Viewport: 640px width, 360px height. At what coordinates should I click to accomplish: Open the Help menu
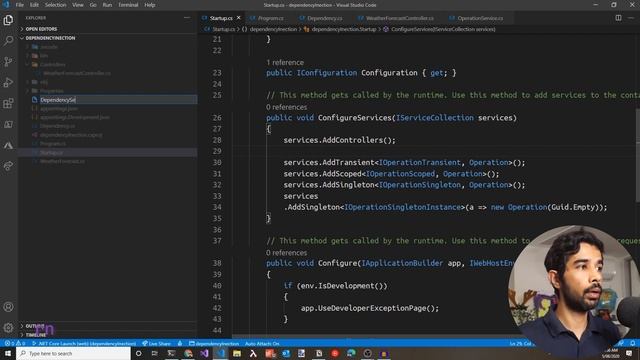[x=150, y=5]
